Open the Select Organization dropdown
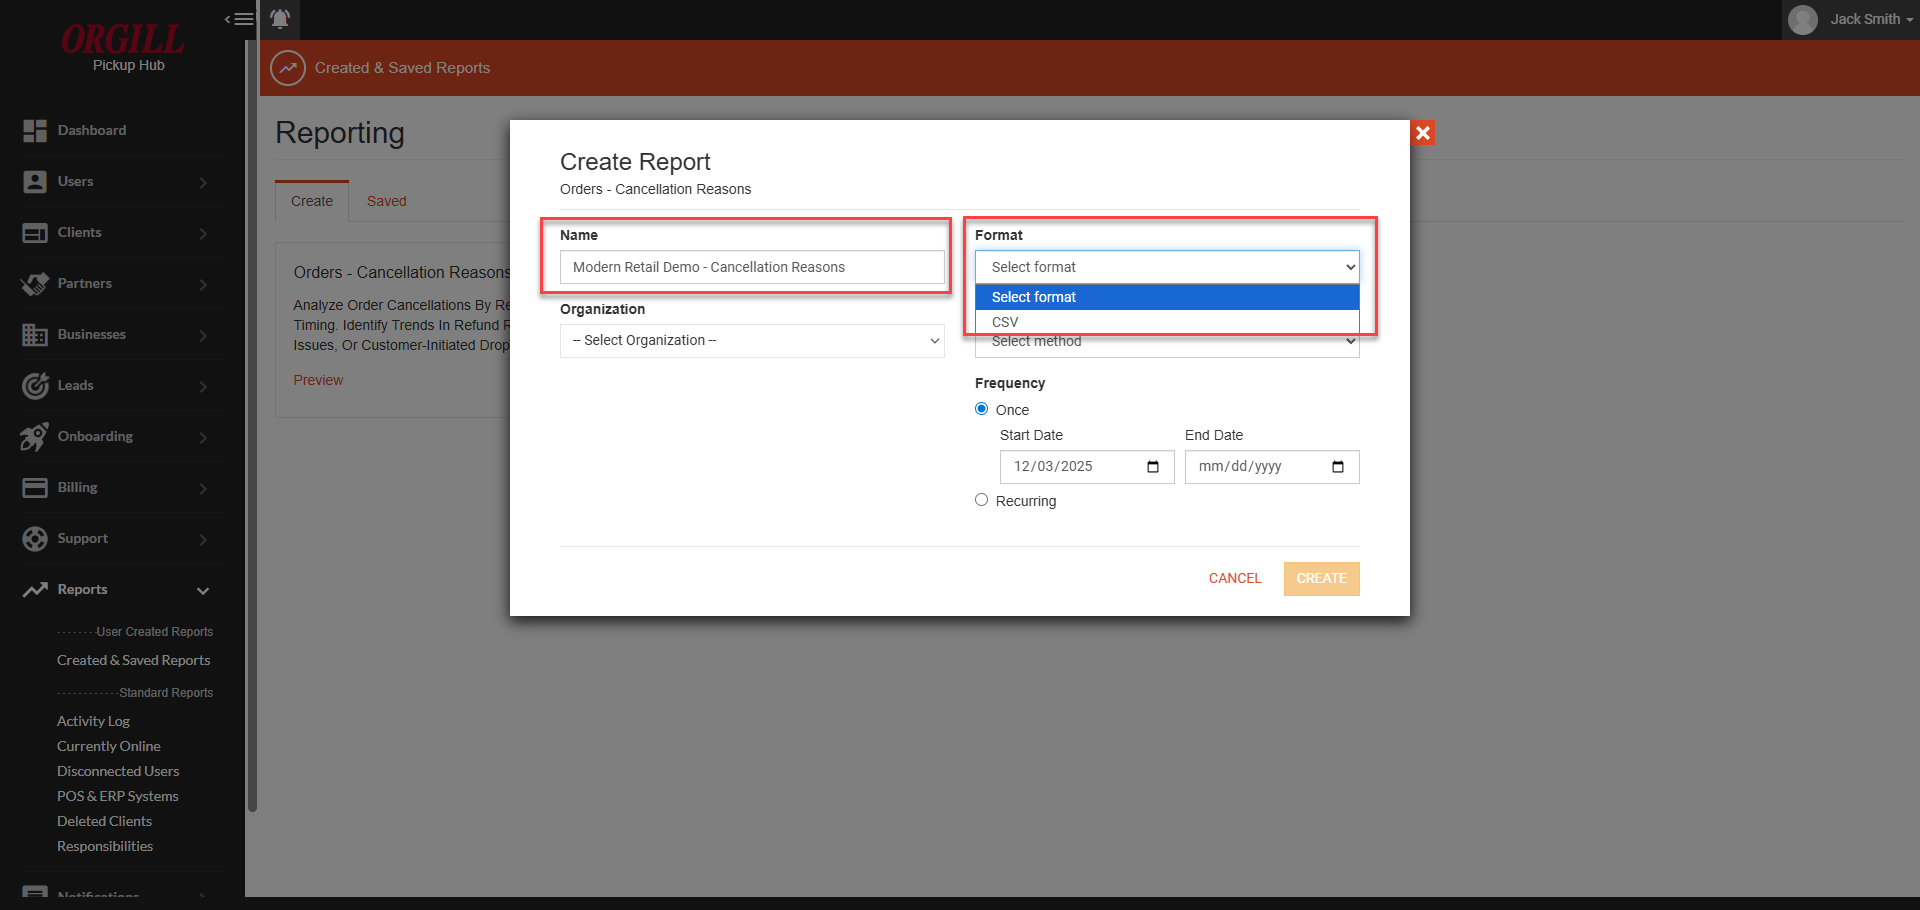Viewport: 1920px width, 910px height. point(752,341)
